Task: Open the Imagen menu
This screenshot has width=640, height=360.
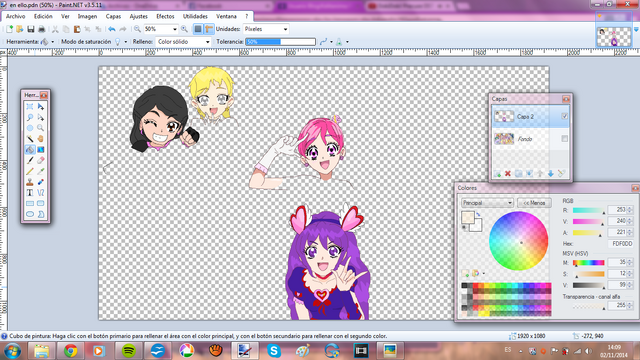Action: point(87,16)
